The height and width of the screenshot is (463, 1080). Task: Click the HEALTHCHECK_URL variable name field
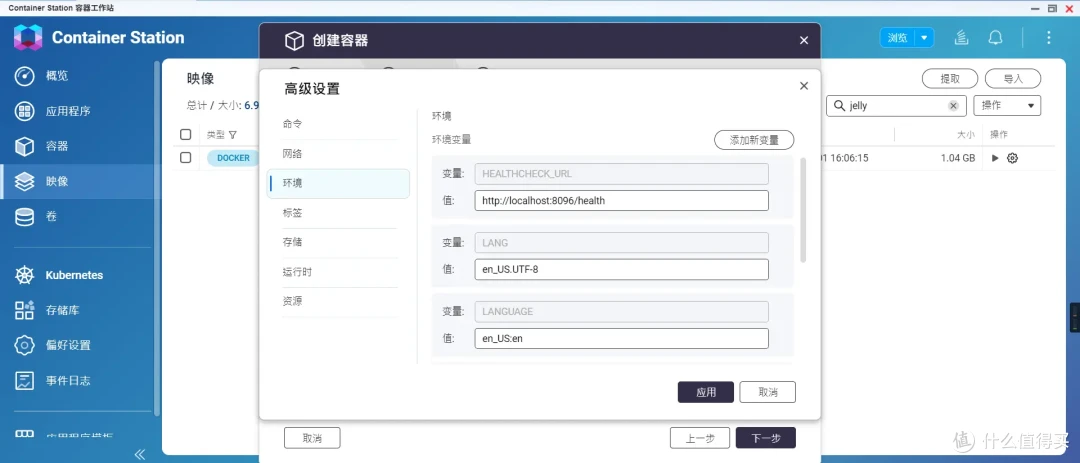coord(621,174)
